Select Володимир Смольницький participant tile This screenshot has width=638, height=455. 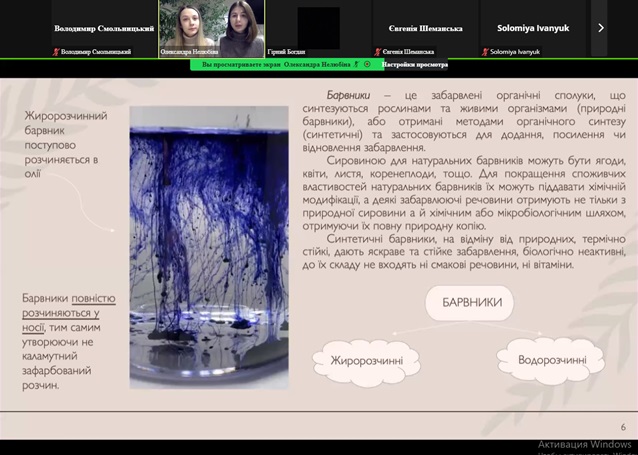[104, 28]
